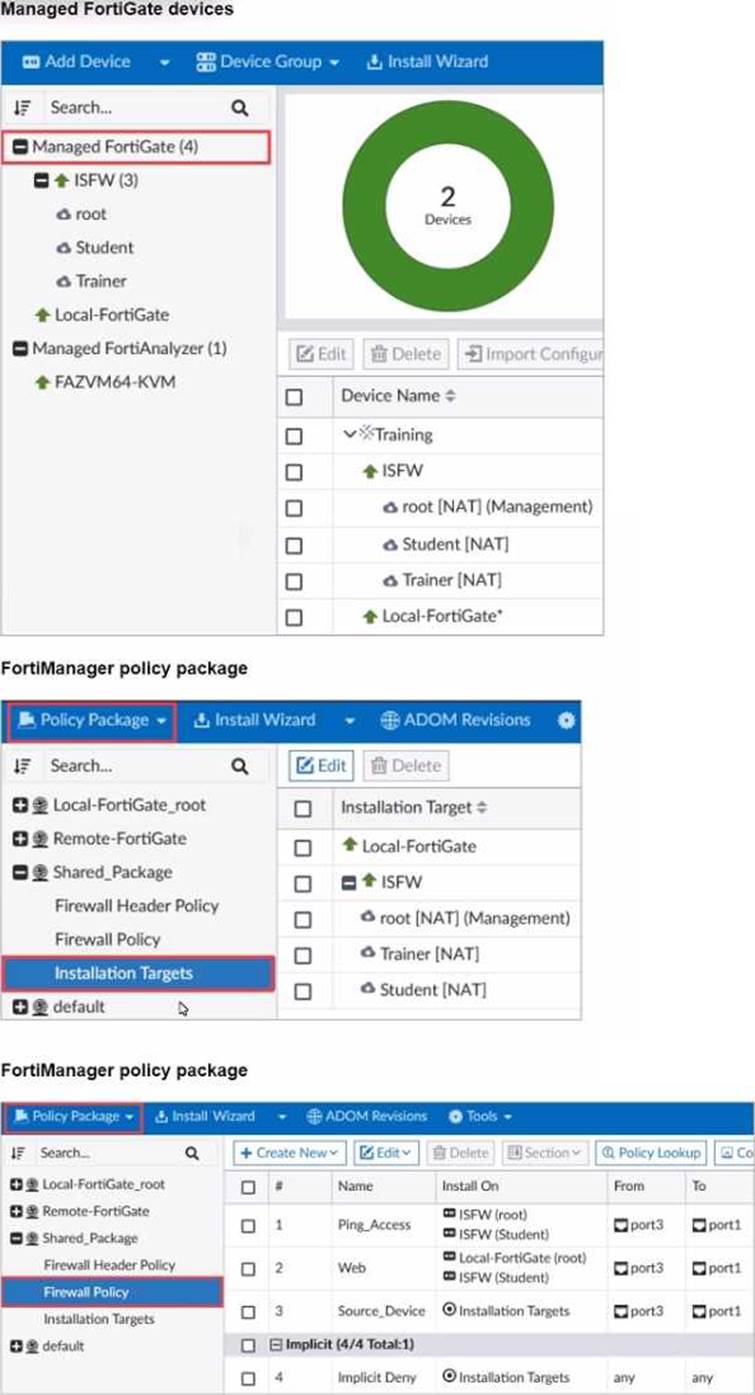The height and width of the screenshot is (1395, 755).
Task: Check the box beside Local-FortiGate* in device table
Action: tap(293, 617)
